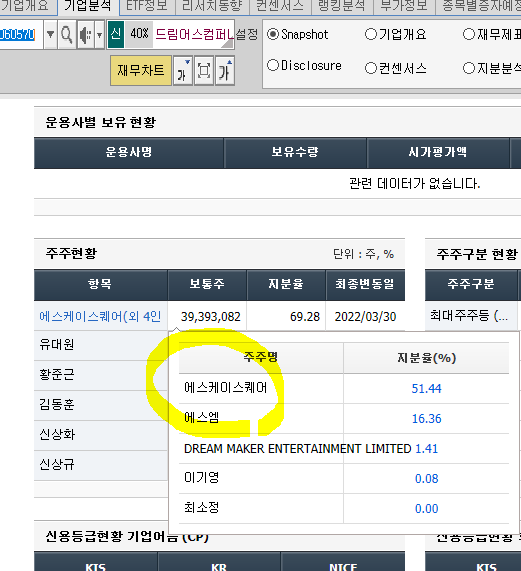Click the shareholder row 김동훈

(x=100, y=405)
